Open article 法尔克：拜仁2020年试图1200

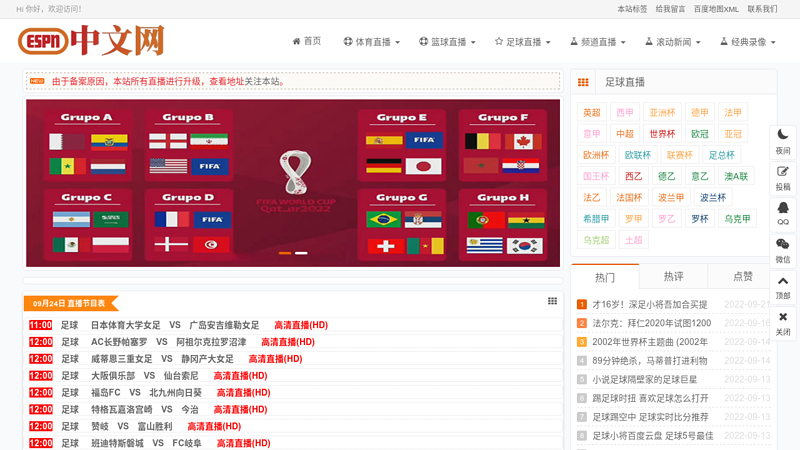652,323
